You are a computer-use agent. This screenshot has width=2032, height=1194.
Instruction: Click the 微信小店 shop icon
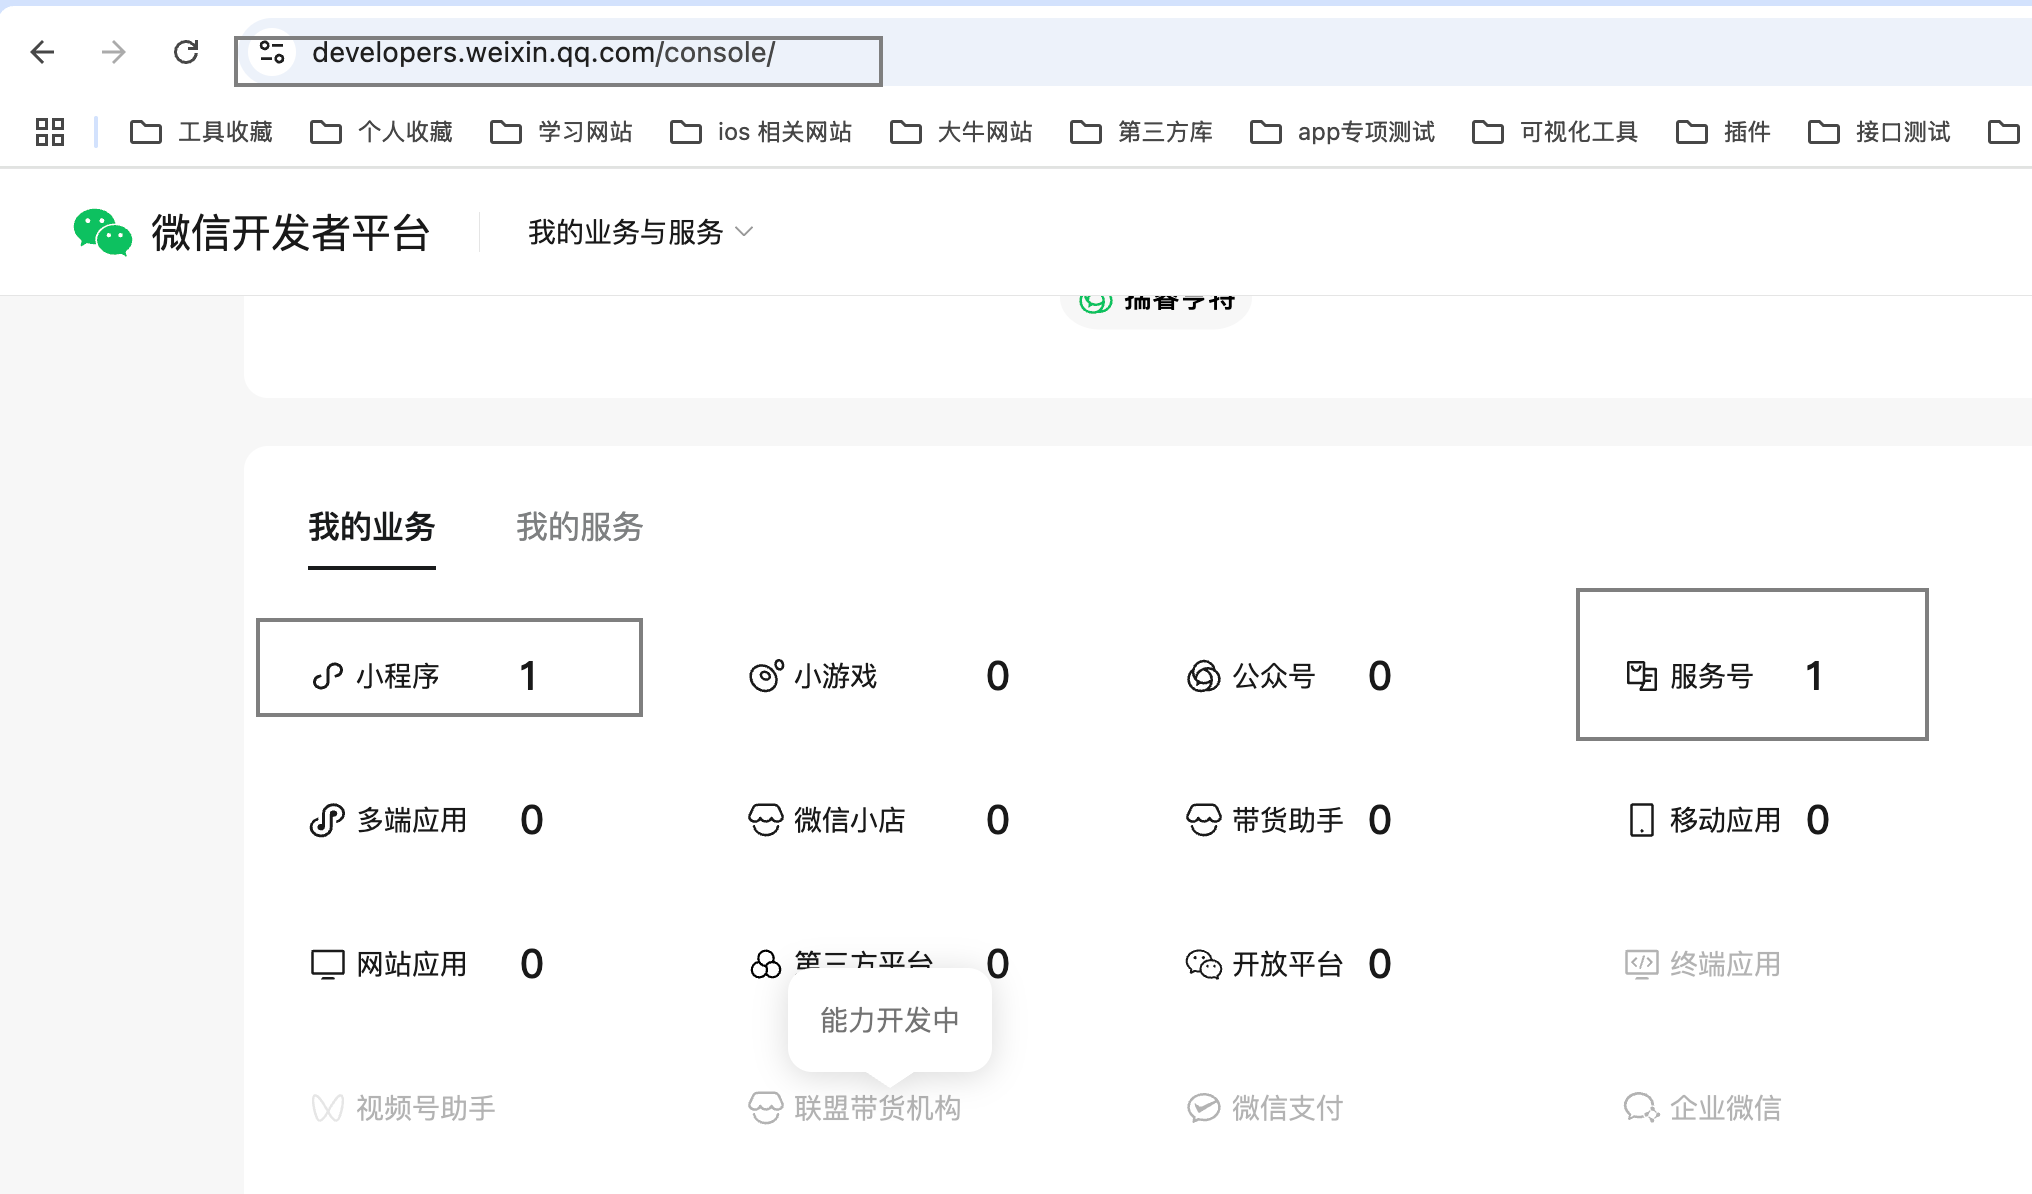pos(766,821)
